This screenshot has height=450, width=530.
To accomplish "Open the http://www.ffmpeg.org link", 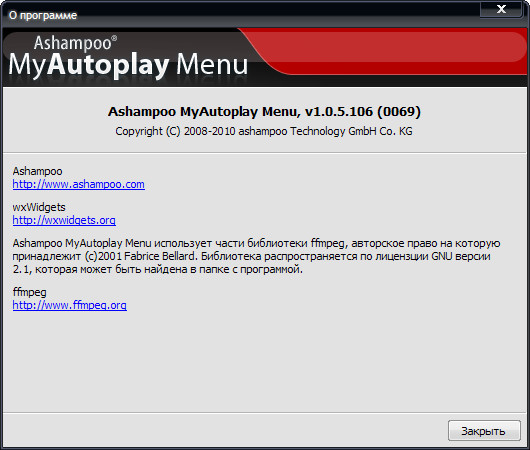I will tap(70, 305).
